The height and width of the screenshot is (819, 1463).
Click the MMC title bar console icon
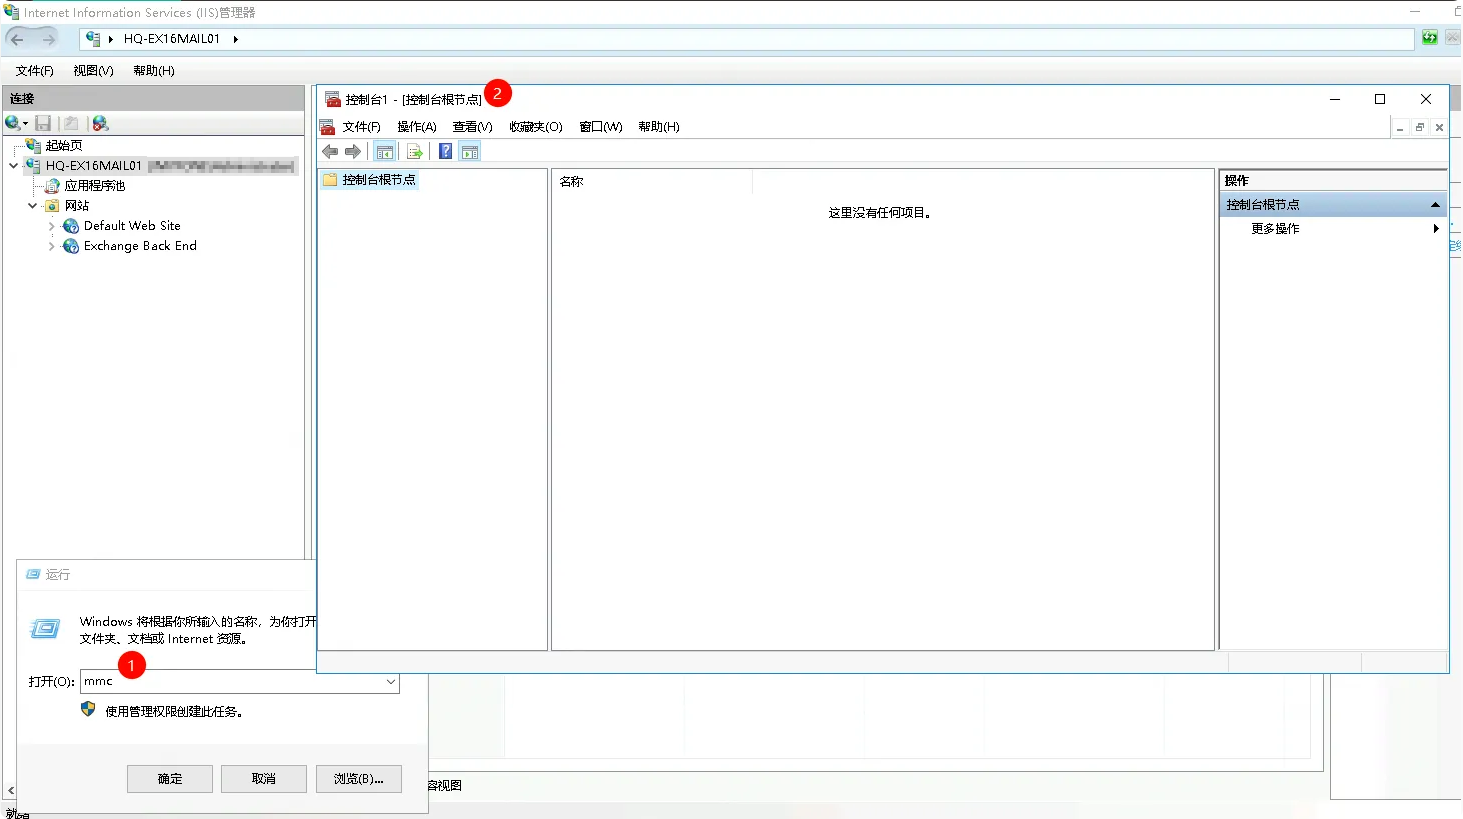point(333,99)
